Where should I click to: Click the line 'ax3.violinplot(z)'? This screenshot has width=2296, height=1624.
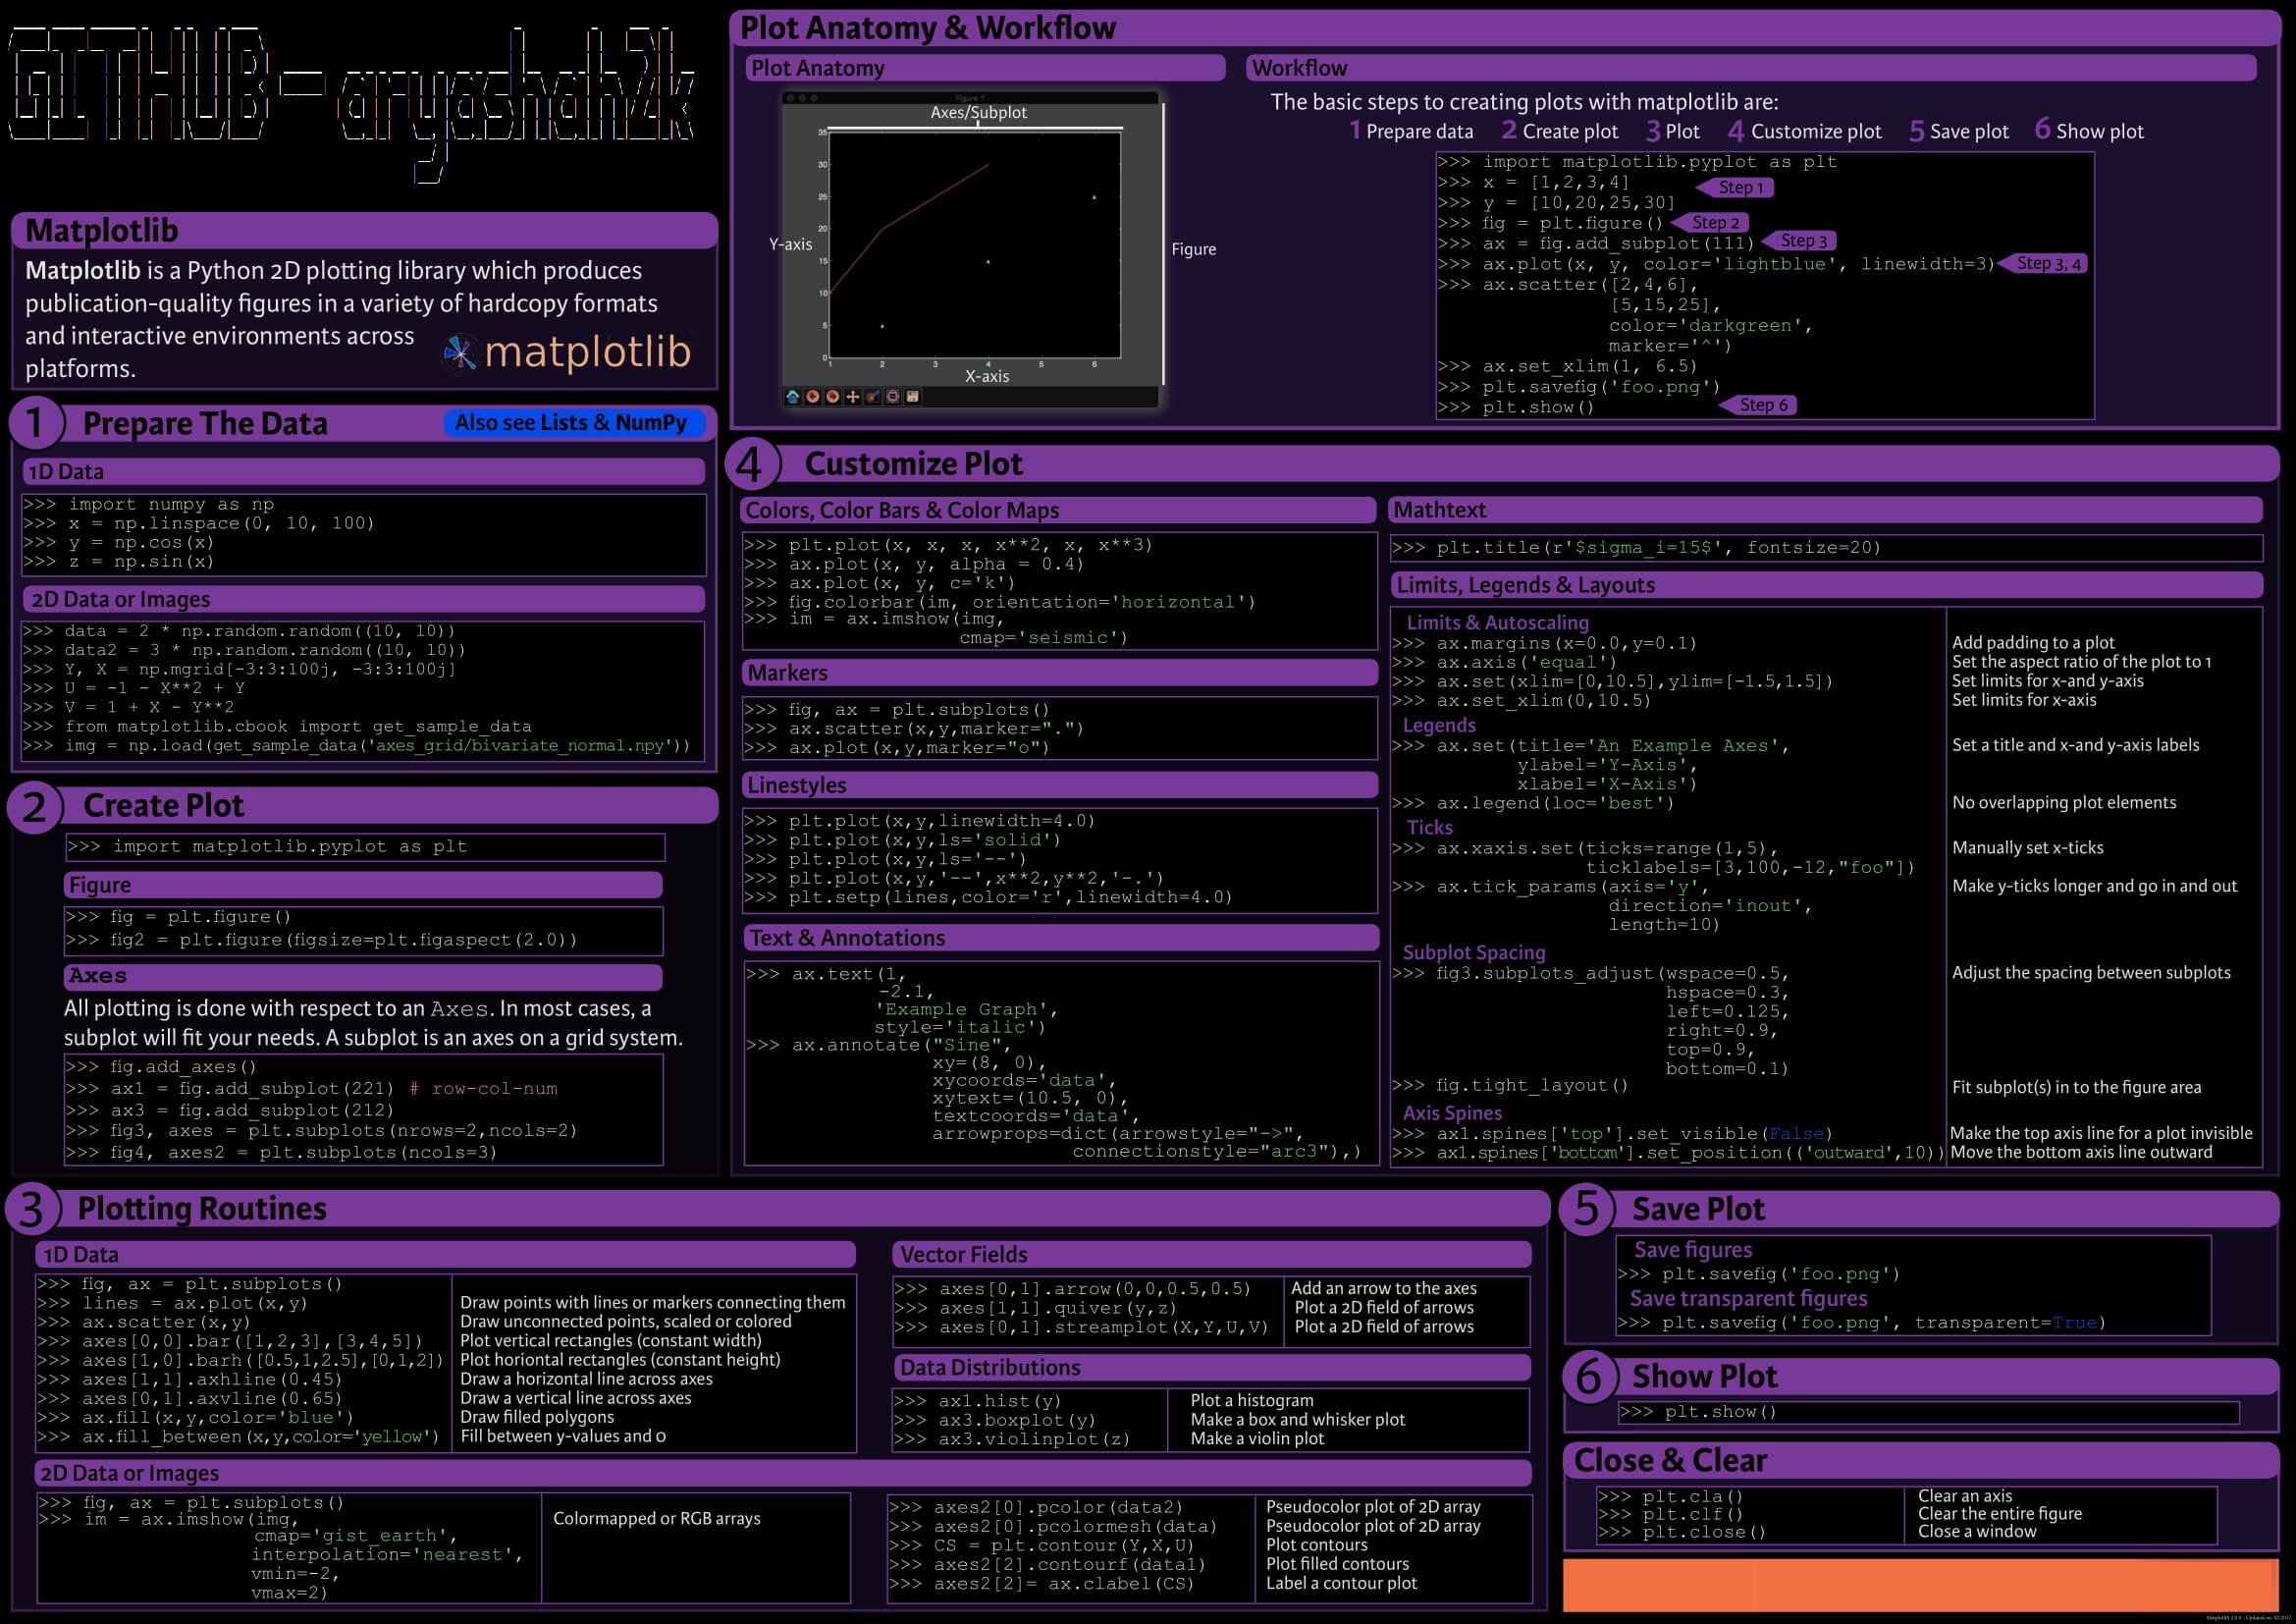tap(1011, 1439)
